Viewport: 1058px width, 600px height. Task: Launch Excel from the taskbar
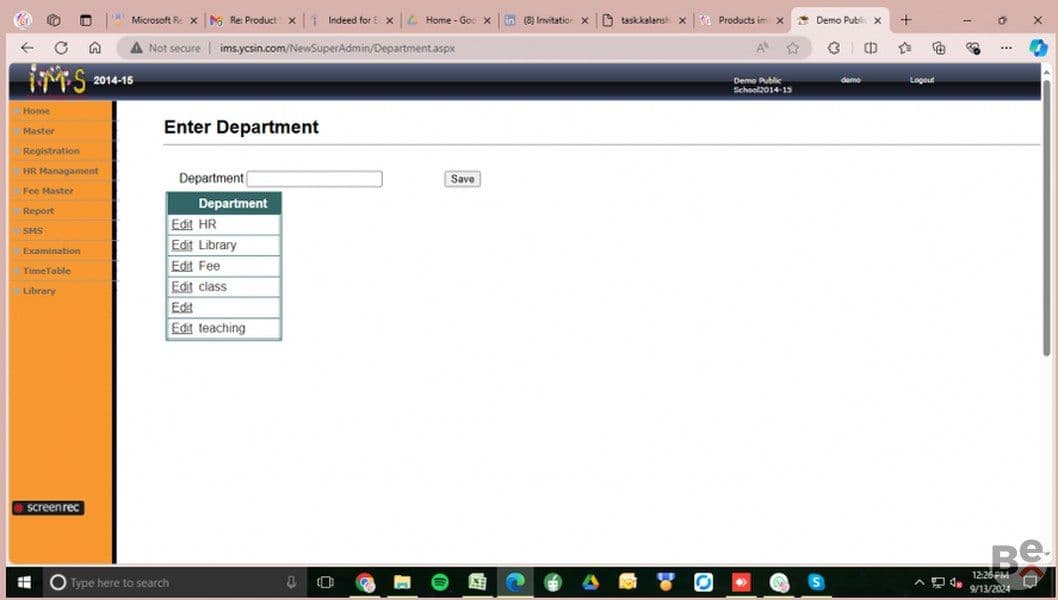(x=478, y=582)
